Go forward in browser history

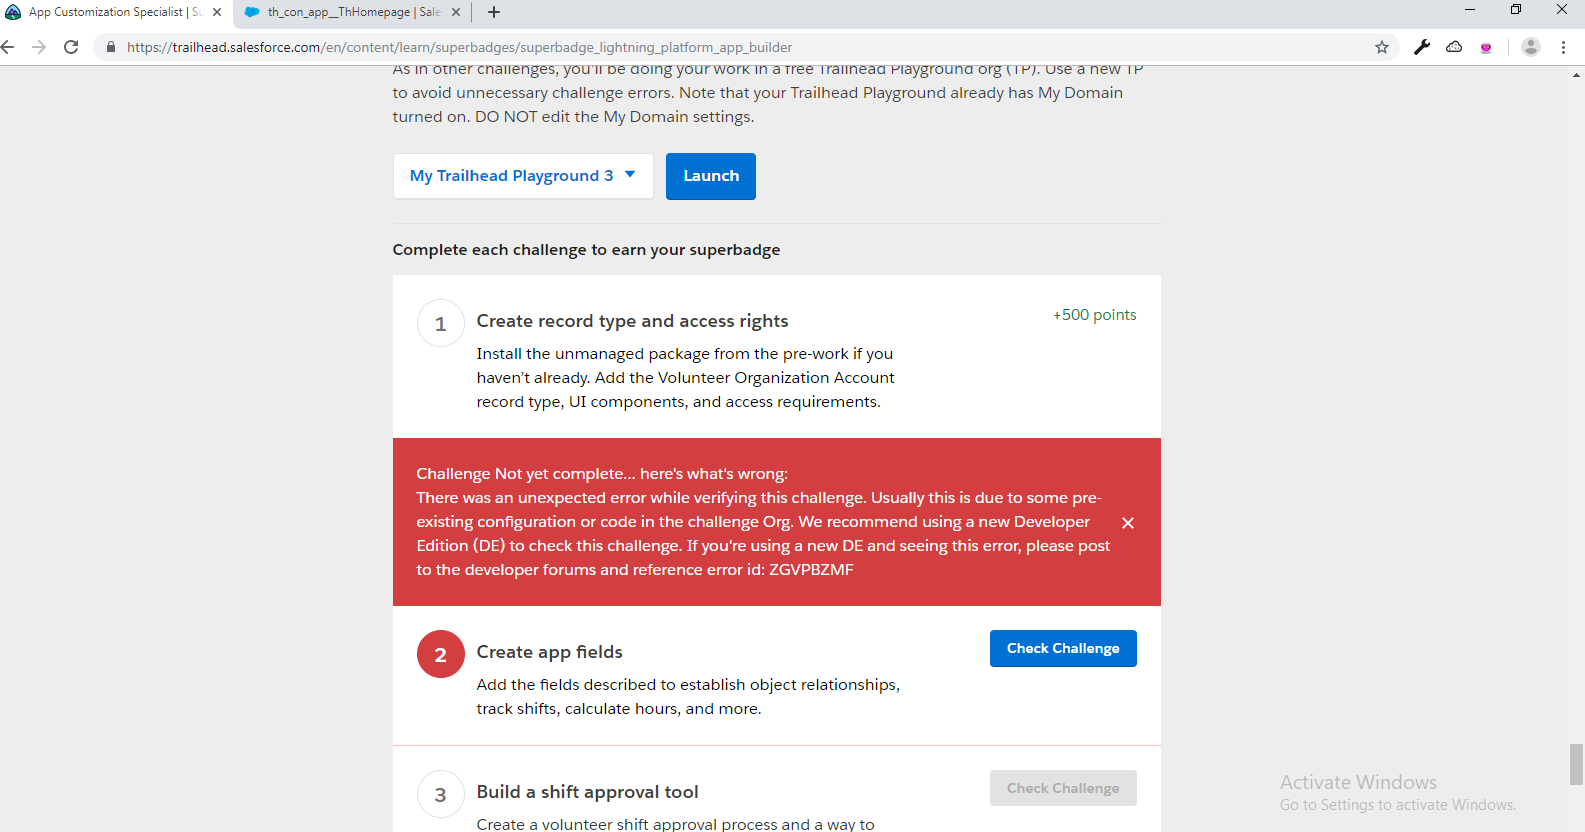pyautogui.click(x=39, y=47)
